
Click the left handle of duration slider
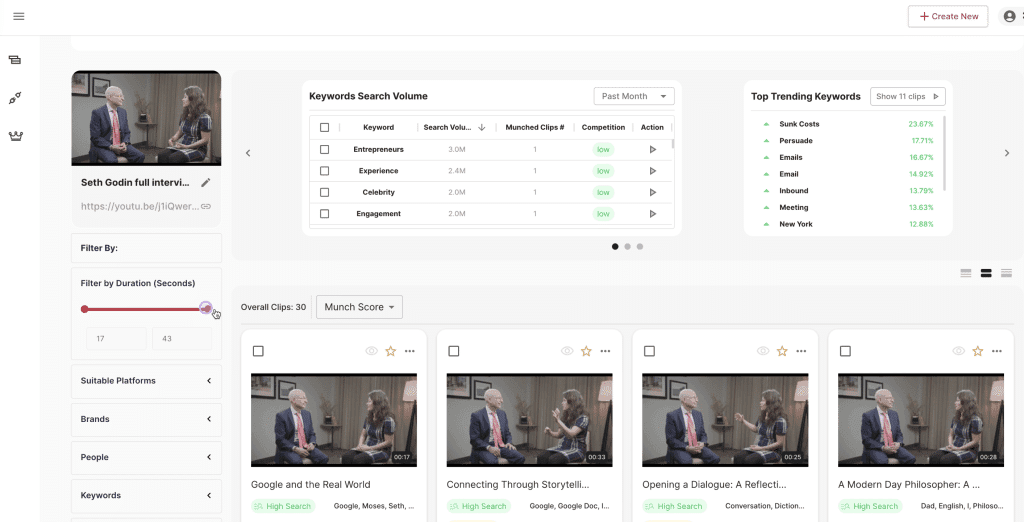(84, 309)
